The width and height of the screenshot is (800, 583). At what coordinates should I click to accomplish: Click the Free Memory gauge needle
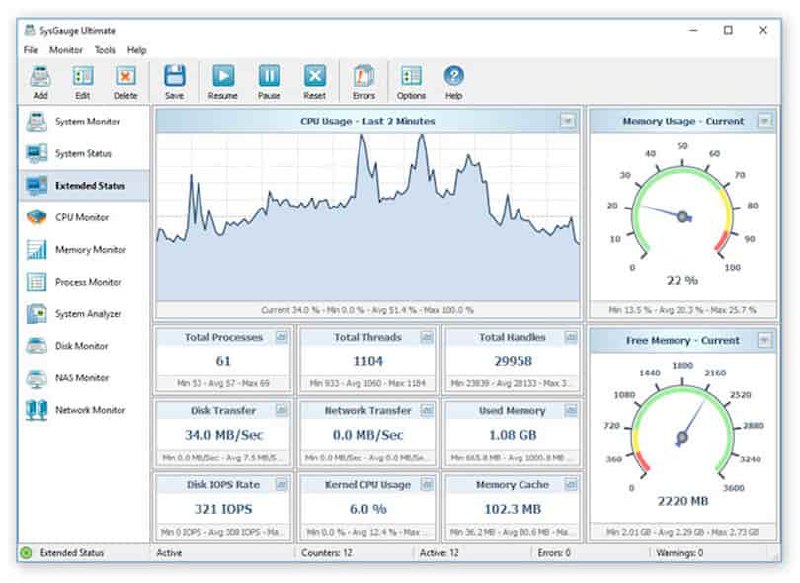691,423
